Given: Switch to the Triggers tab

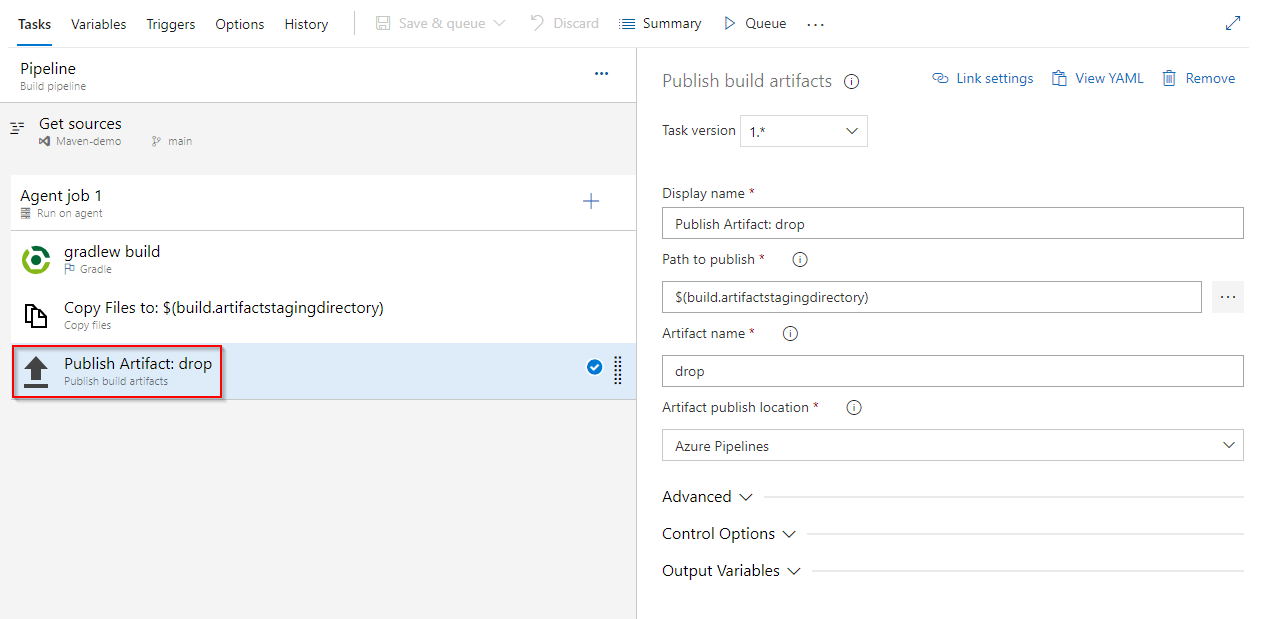Looking at the screenshot, I should 170,23.
